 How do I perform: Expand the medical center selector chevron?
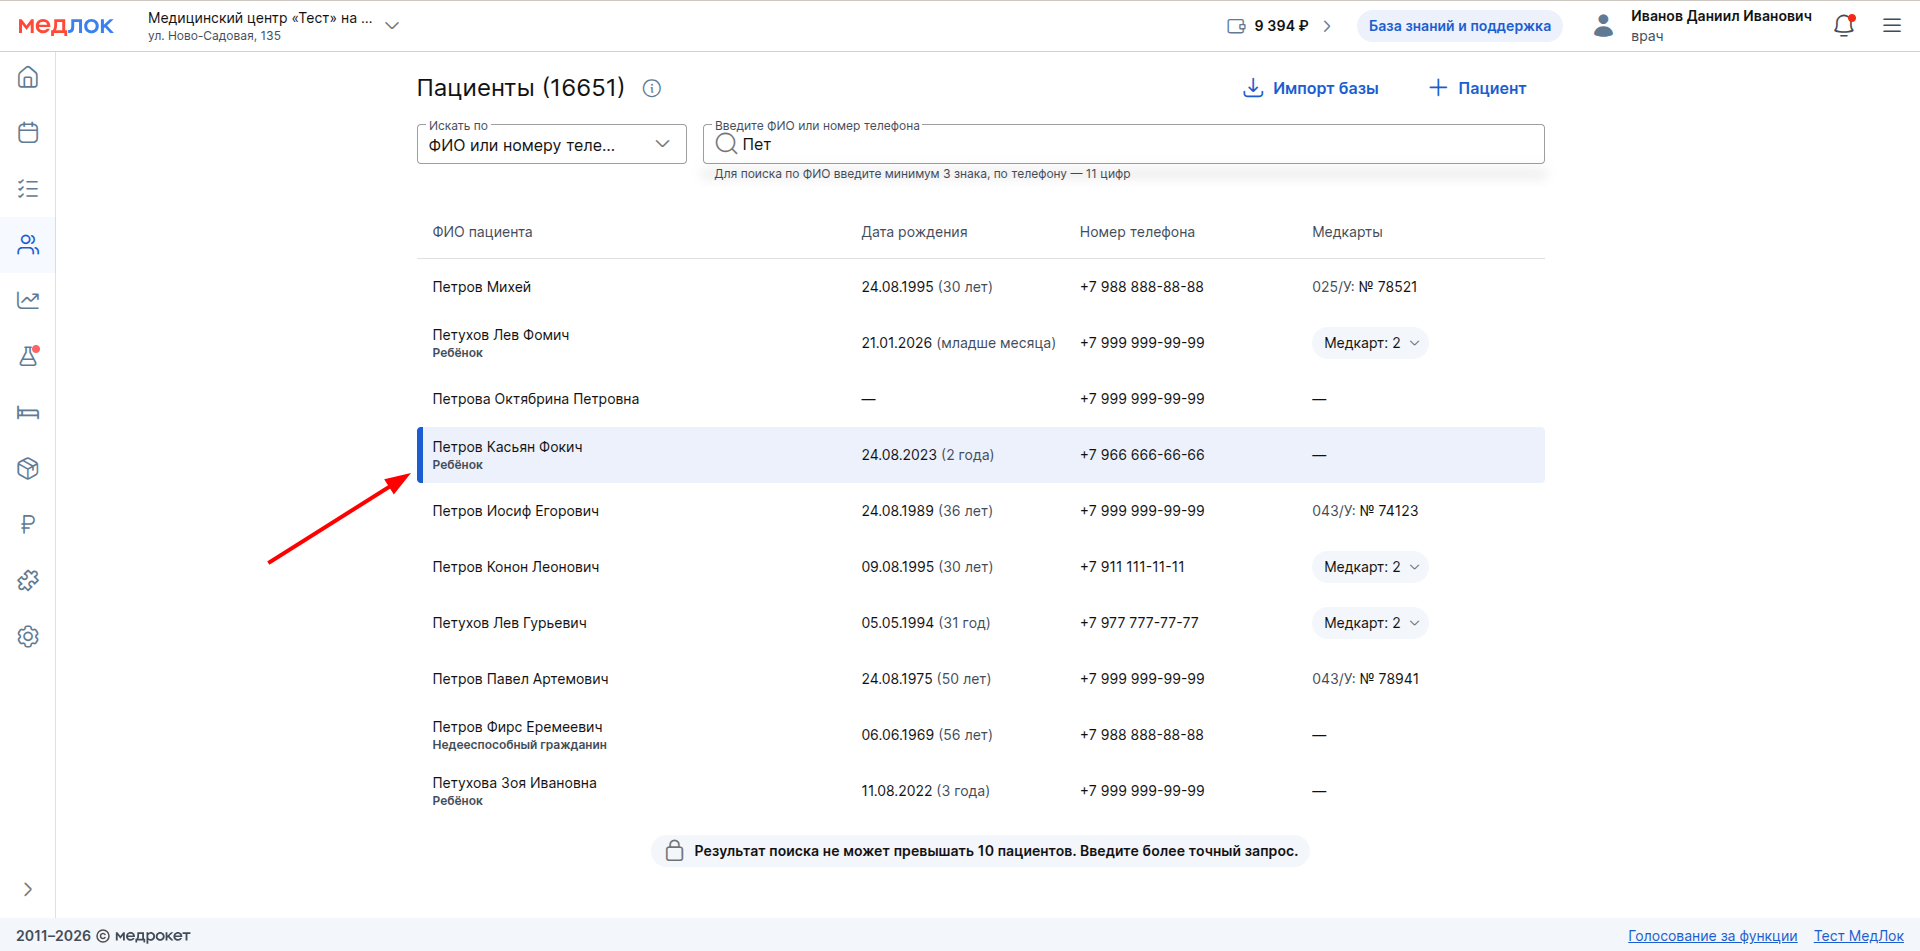tap(392, 26)
